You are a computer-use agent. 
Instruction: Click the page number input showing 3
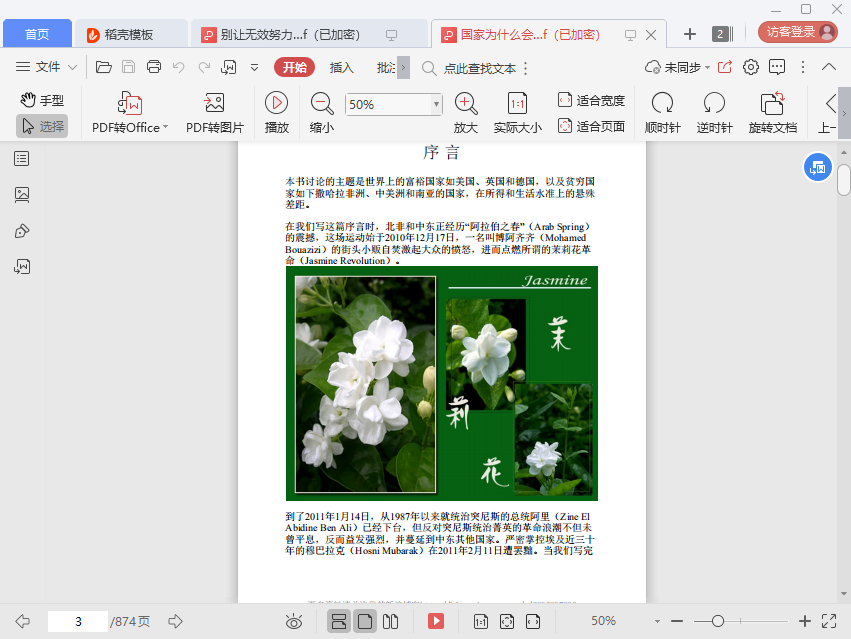(78, 621)
